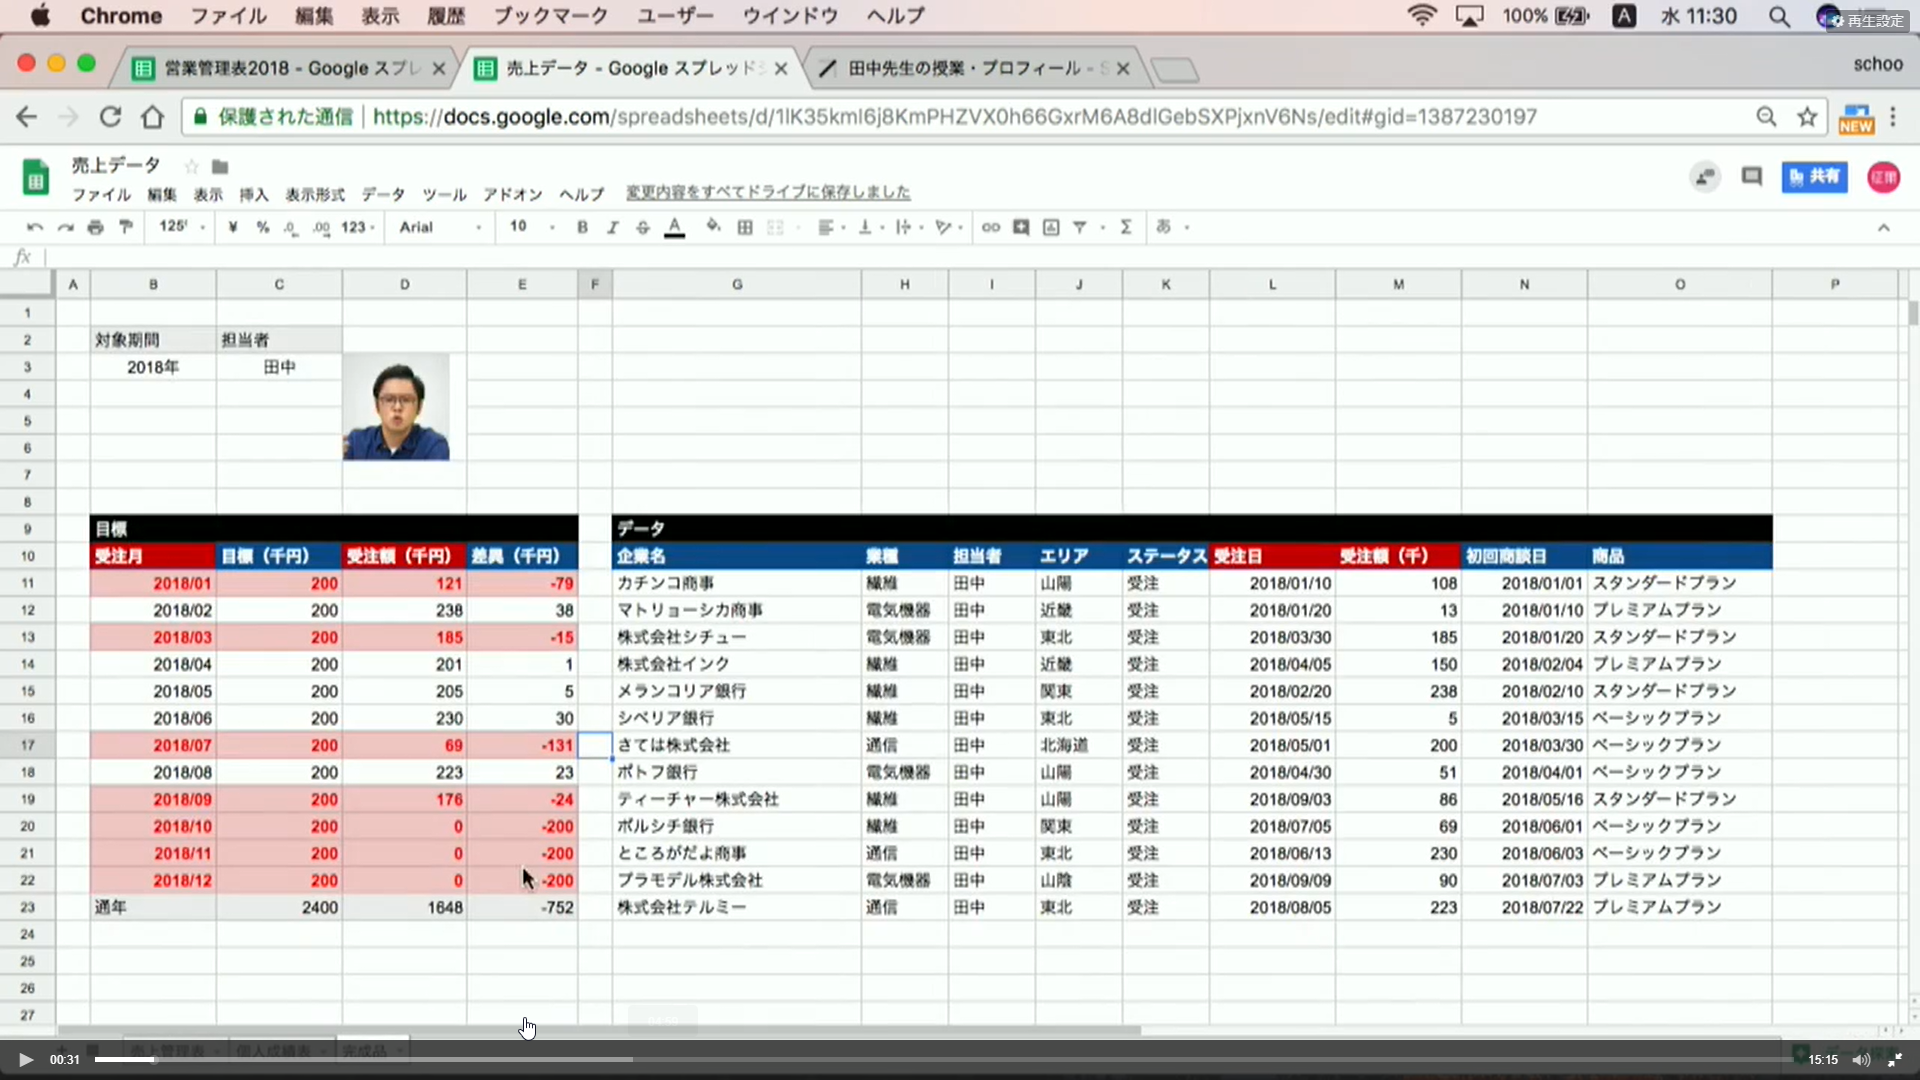The height and width of the screenshot is (1080, 1920).
Task: Open the zoom level dropdown
Action: (x=181, y=227)
